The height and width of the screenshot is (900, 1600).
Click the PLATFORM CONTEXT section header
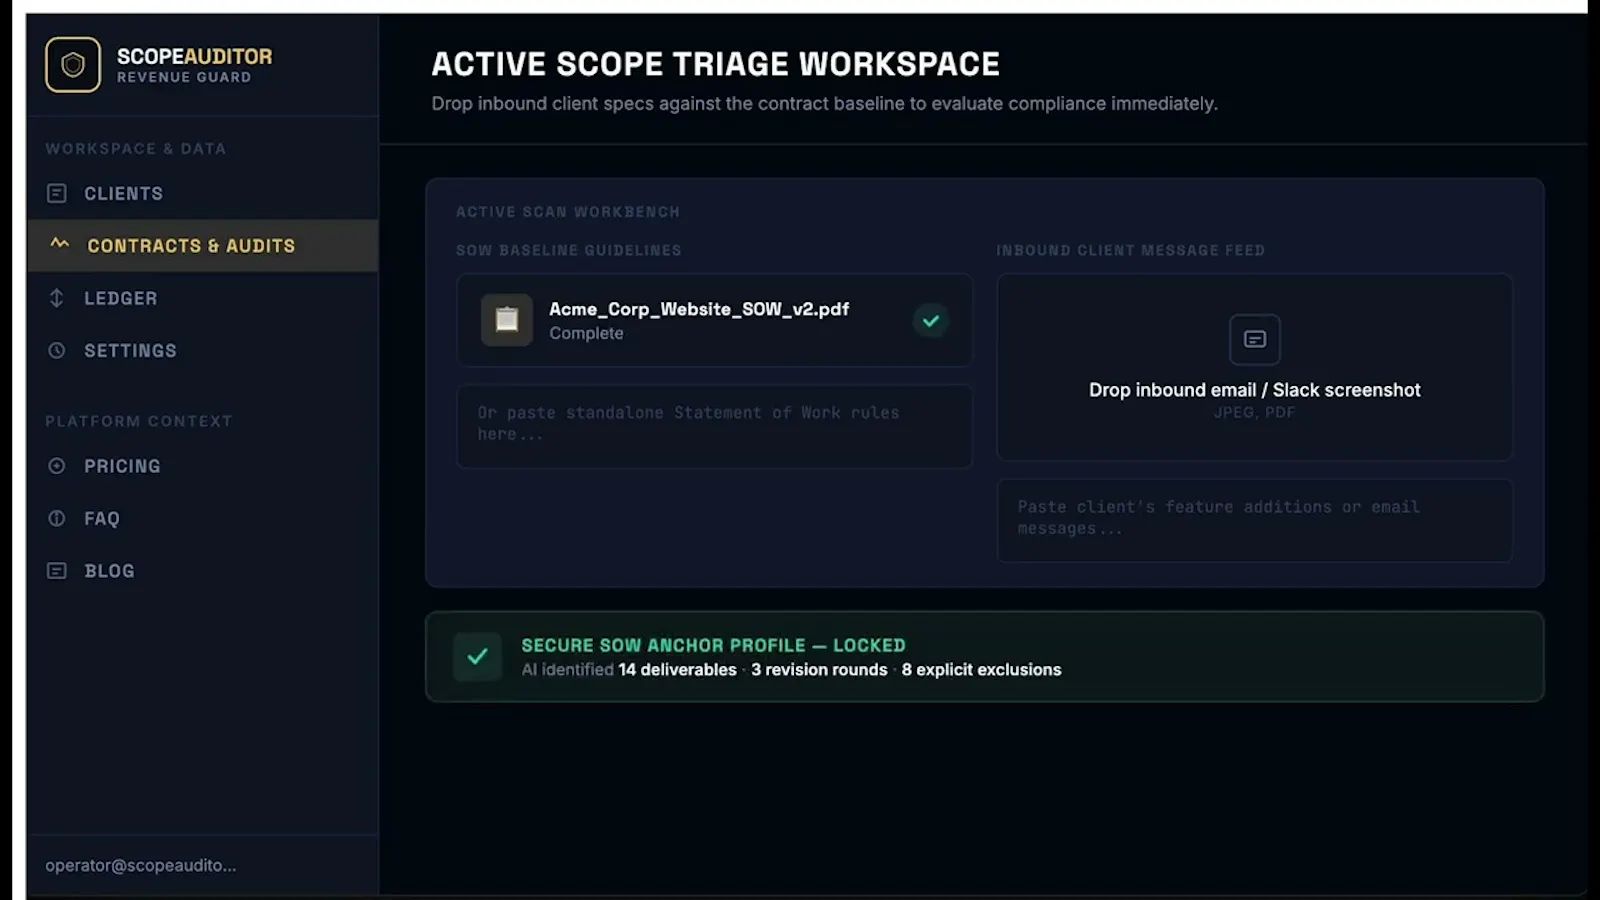point(138,421)
